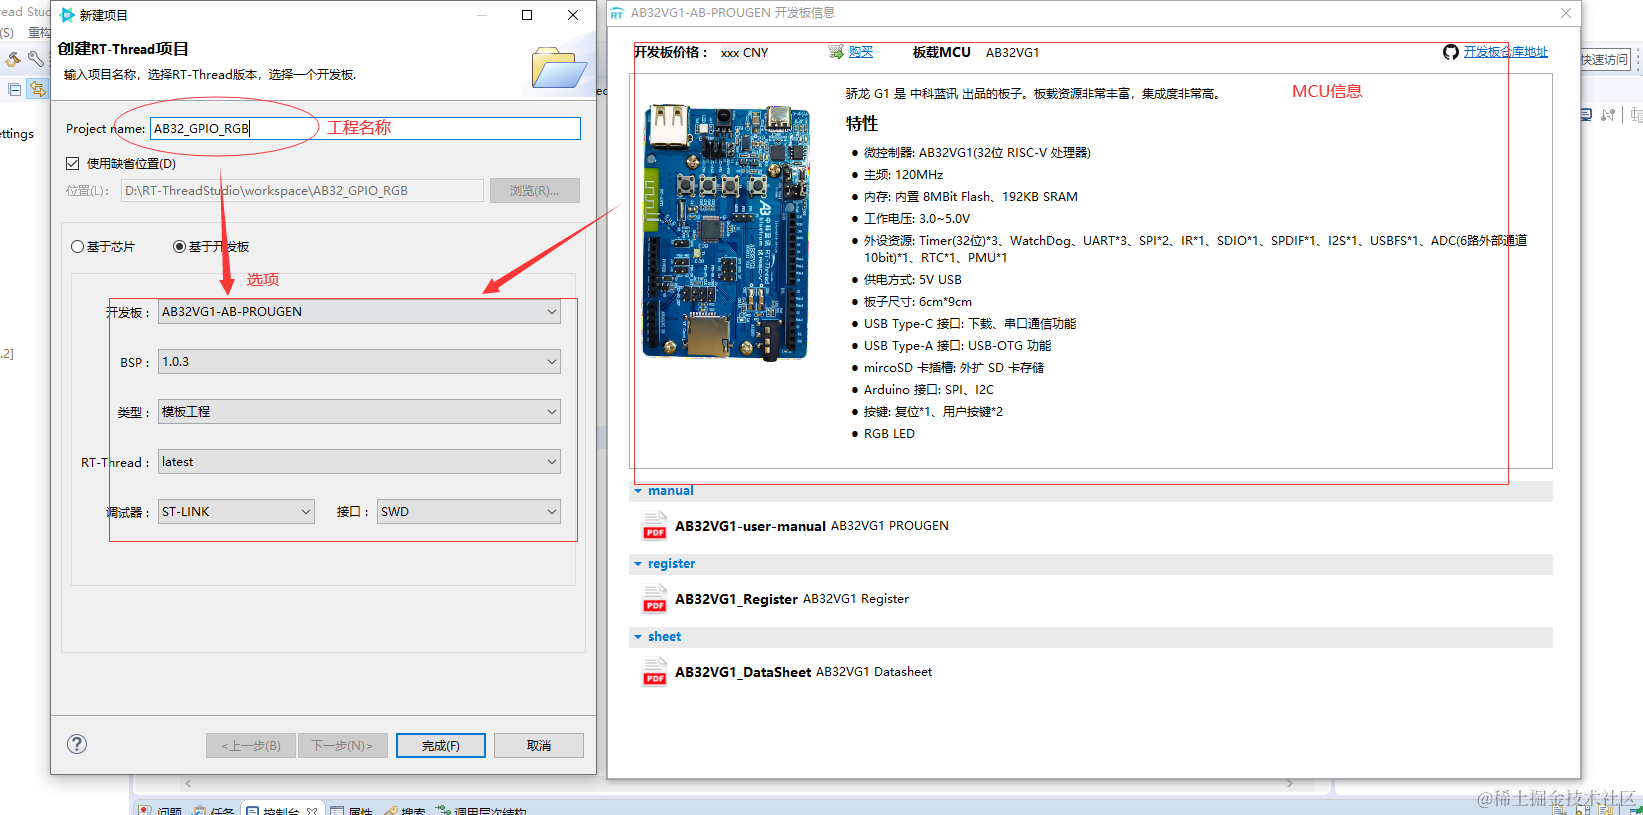Screen dimensions: 1643x815
Task: Open the RT-Thread latest version dropdown
Action: 359,462
